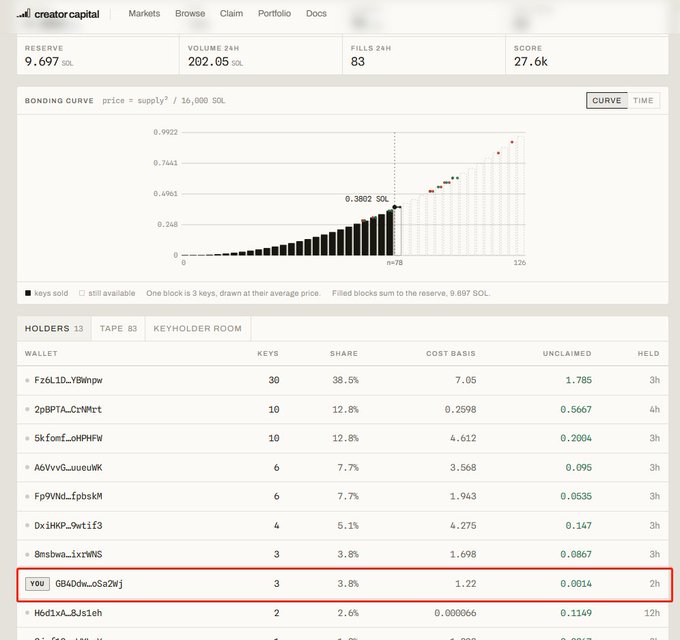This screenshot has width=680, height=640.
Task: Select the TAPE 83 tab
Action: (x=118, y=329)
